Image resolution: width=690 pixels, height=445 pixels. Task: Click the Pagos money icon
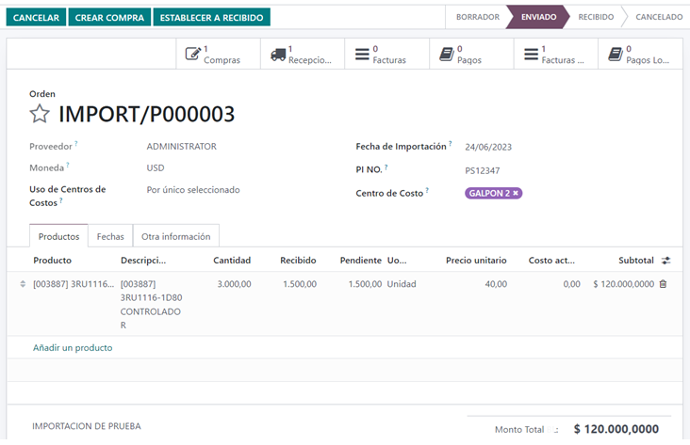tap(446, 55)
